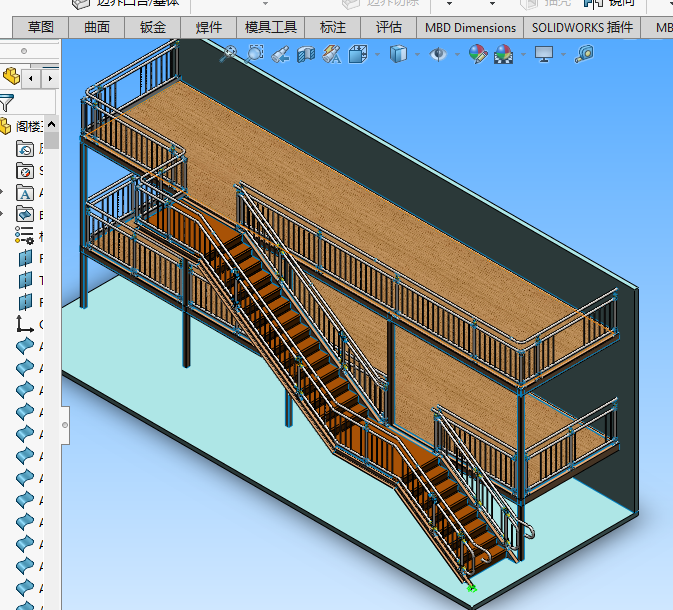Click the Display Style cube icon
The image size is (673, 610).
(397, 54)
